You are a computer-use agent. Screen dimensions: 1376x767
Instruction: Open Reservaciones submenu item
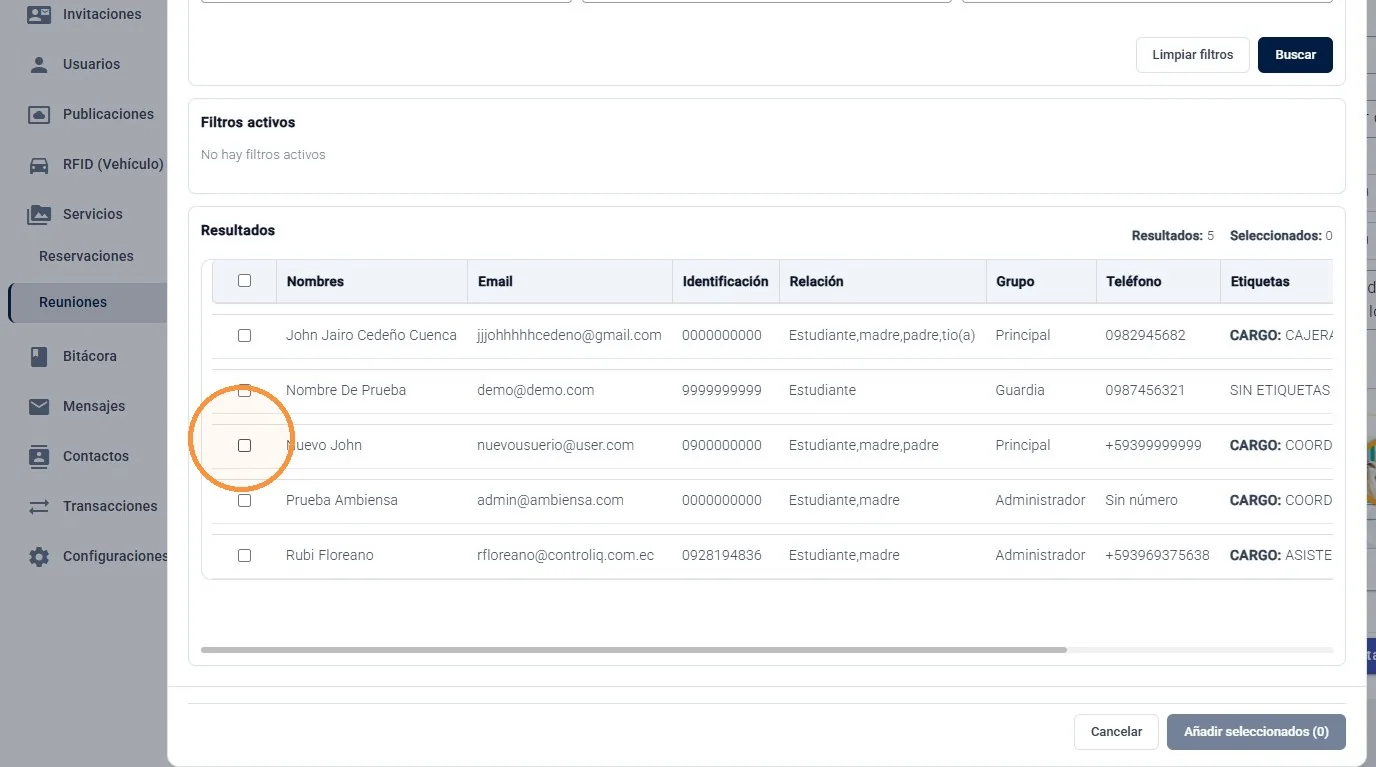86,256
